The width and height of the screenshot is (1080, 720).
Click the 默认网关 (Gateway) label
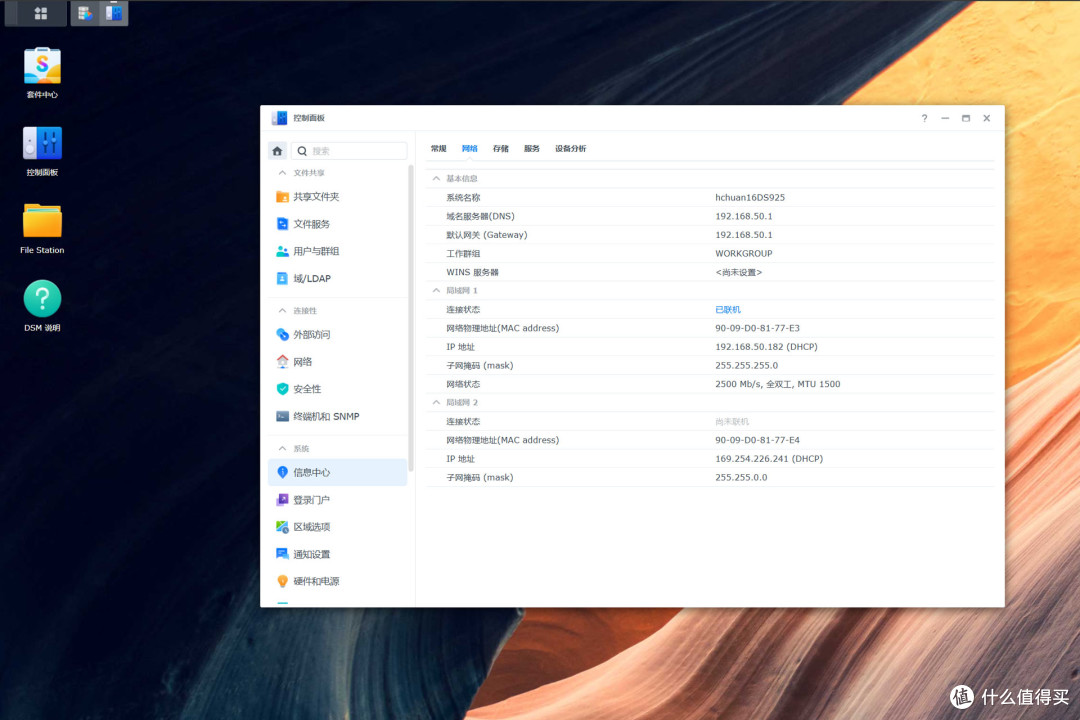(x=487, y=235)
